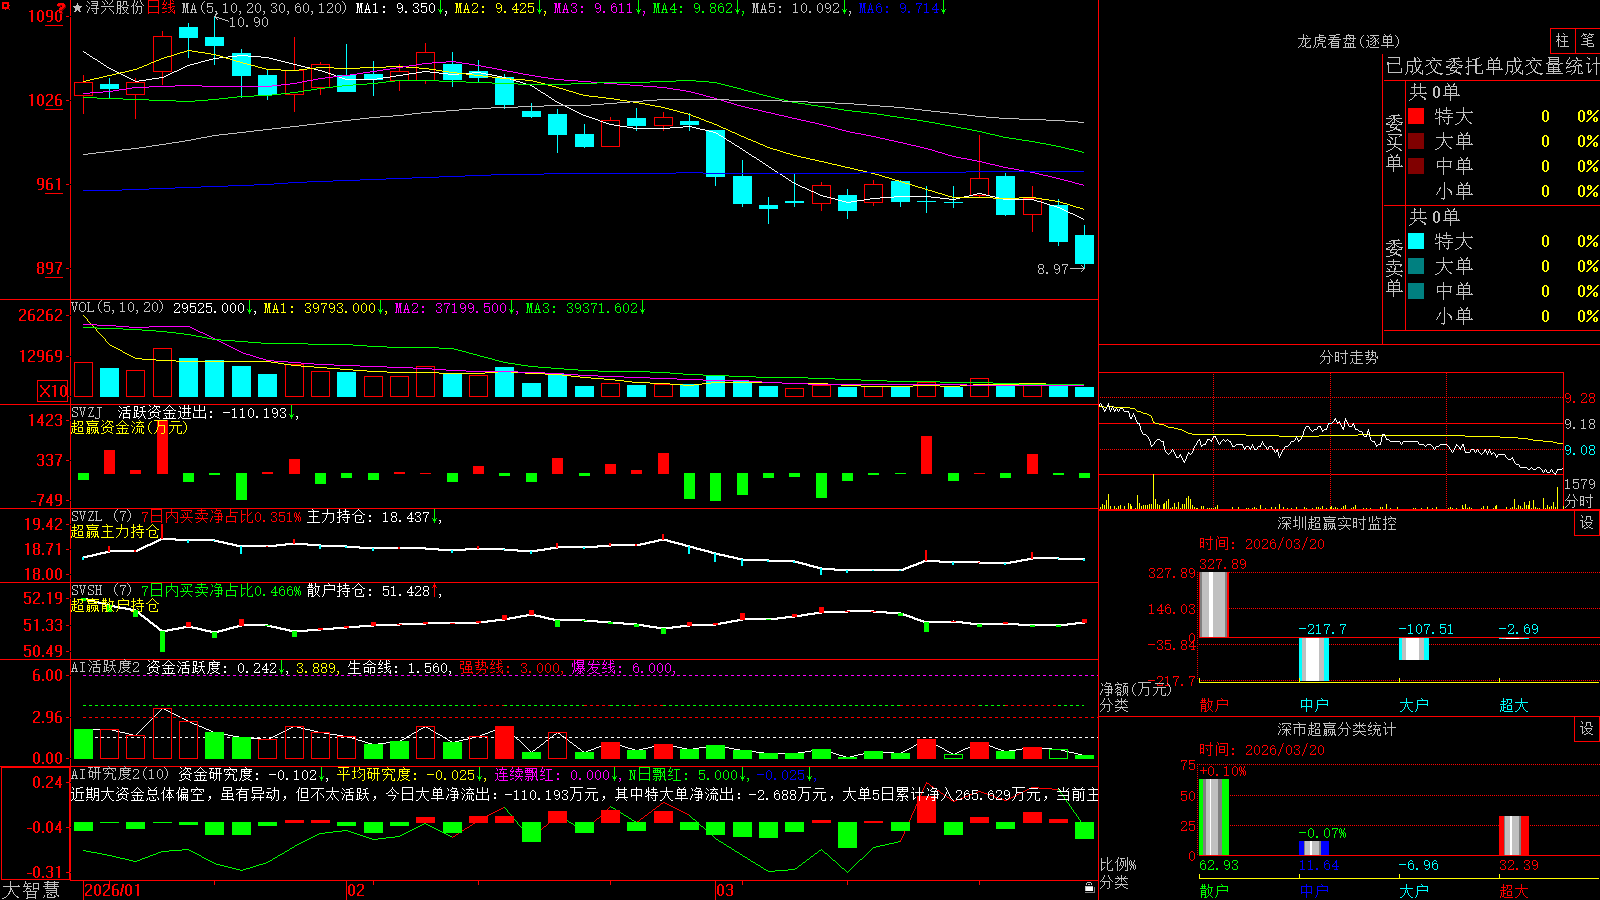Image resolution: width=1600 pixels, height=900 pixels.
Task: Click the 大智慧 logo at bottom left
Action: click(31, 890)
